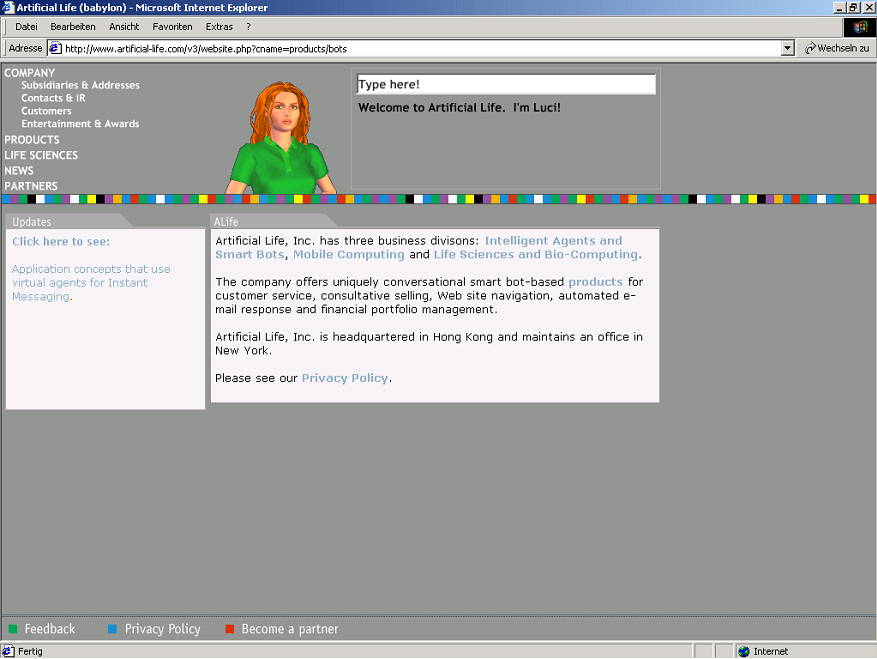
Task: Click the page icon in address bar
Action: [x=55, y=48]
